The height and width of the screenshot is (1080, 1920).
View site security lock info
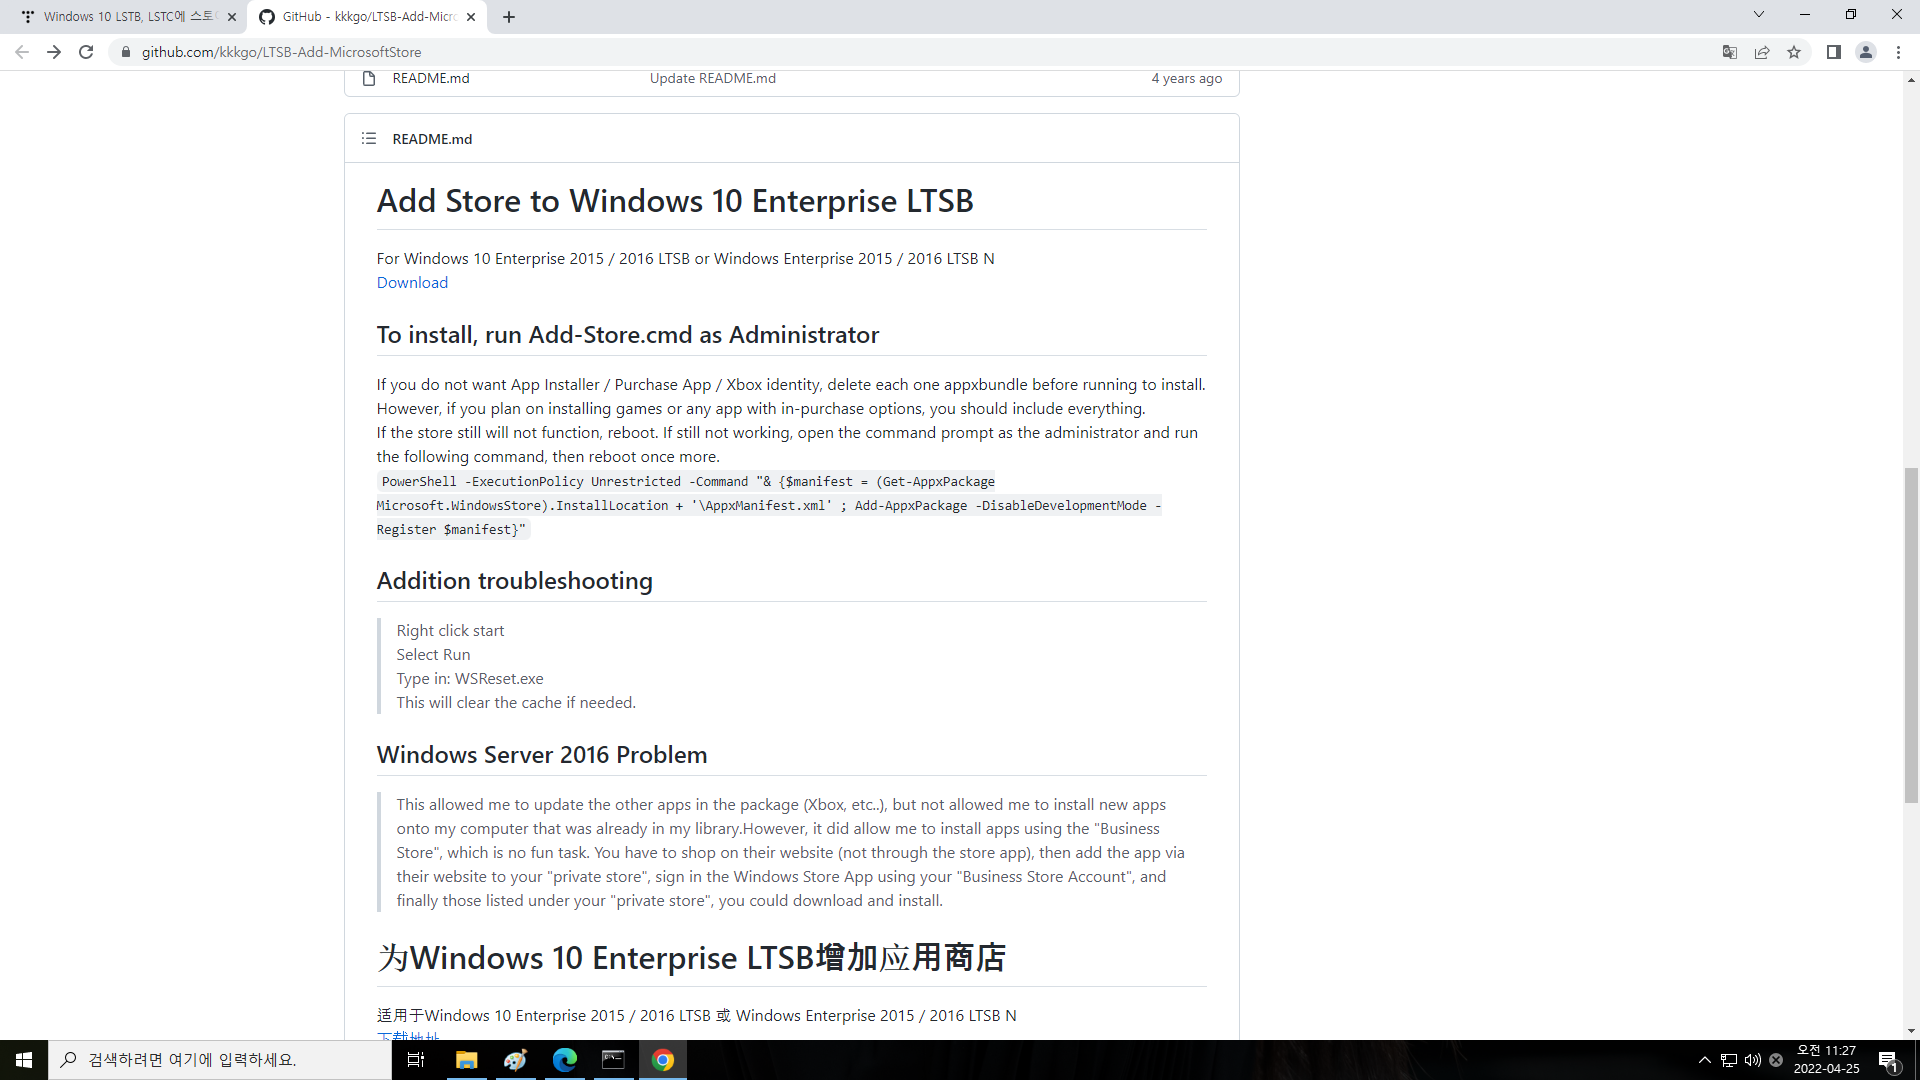(125, 52)
